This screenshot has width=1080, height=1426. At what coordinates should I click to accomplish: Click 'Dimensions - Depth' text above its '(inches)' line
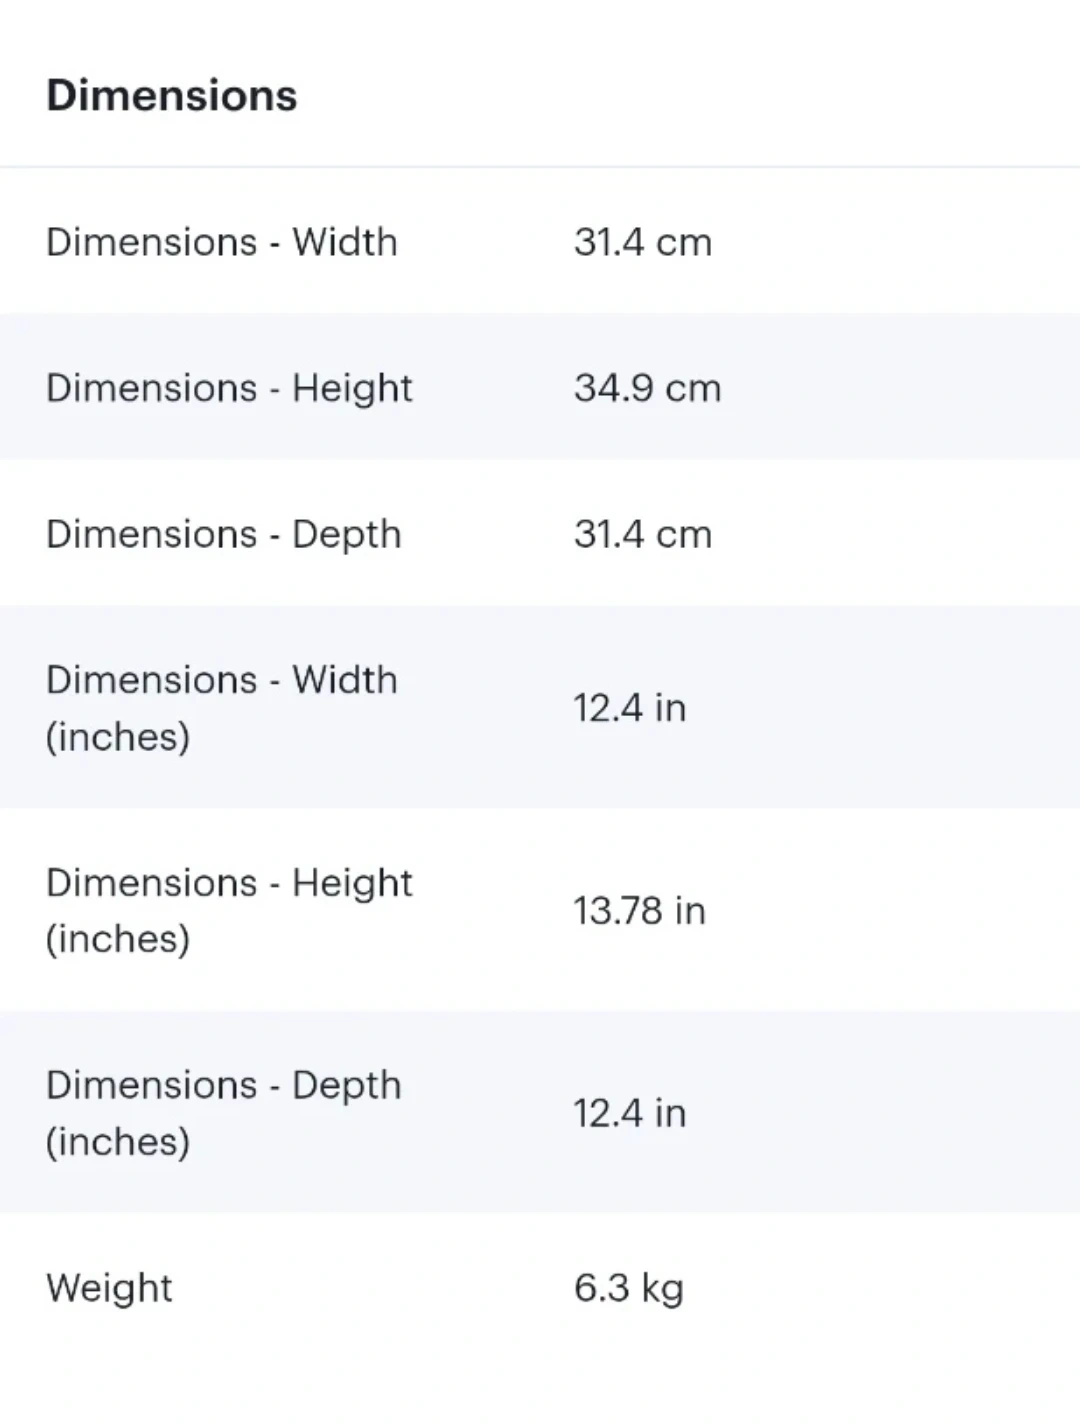223,1085
